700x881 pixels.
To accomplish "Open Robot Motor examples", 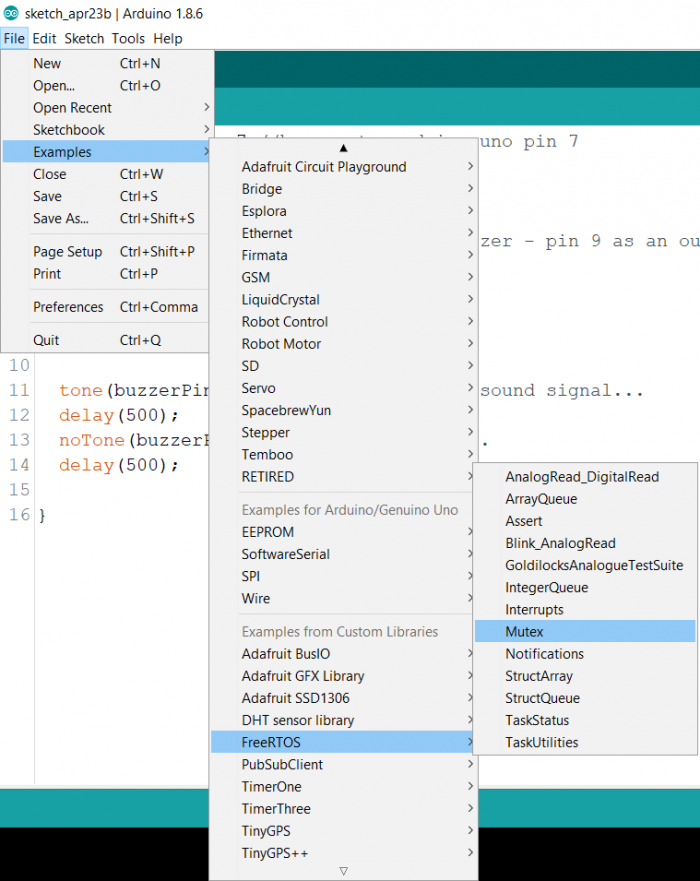I will (344, 344).
